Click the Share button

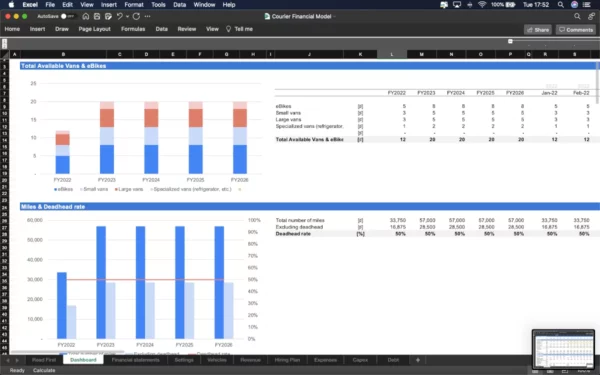pyautogui.click(x=538, y=30)
